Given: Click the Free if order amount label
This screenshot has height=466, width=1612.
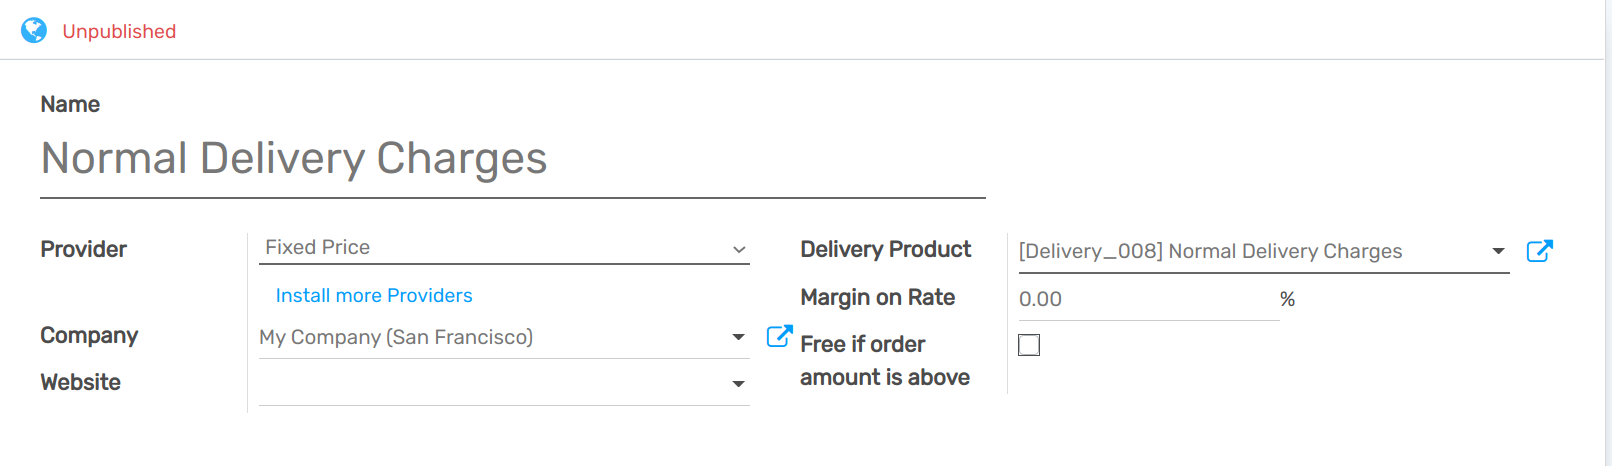Looking at the screenshot, I should [x=884, y=360].
